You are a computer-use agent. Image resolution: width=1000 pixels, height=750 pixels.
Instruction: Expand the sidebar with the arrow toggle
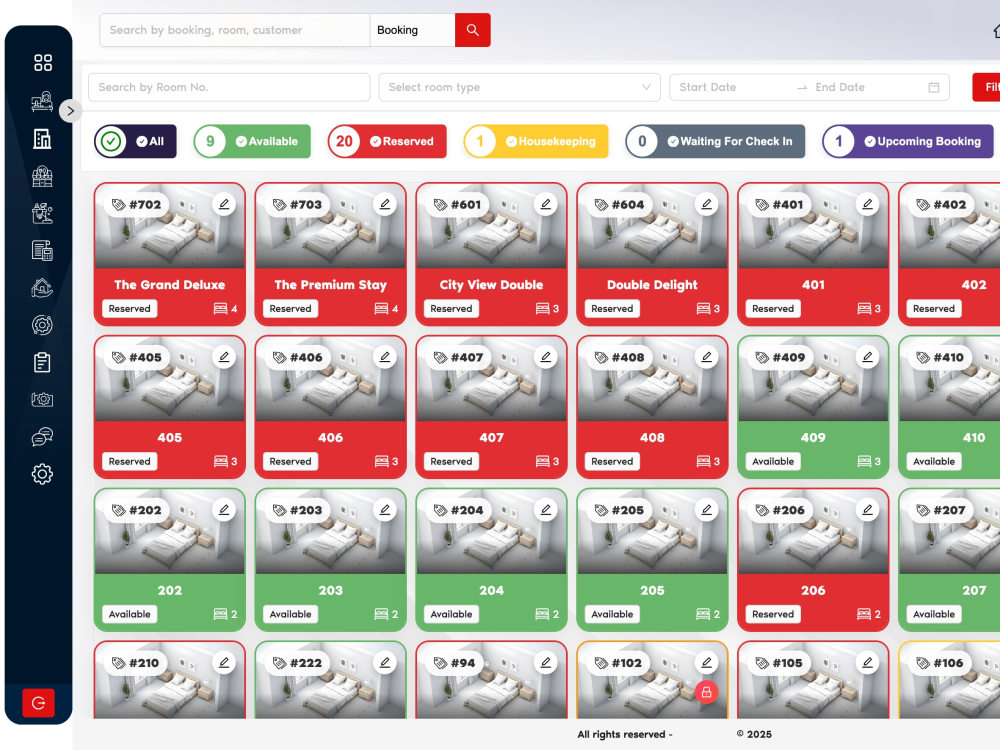[70, 111]
